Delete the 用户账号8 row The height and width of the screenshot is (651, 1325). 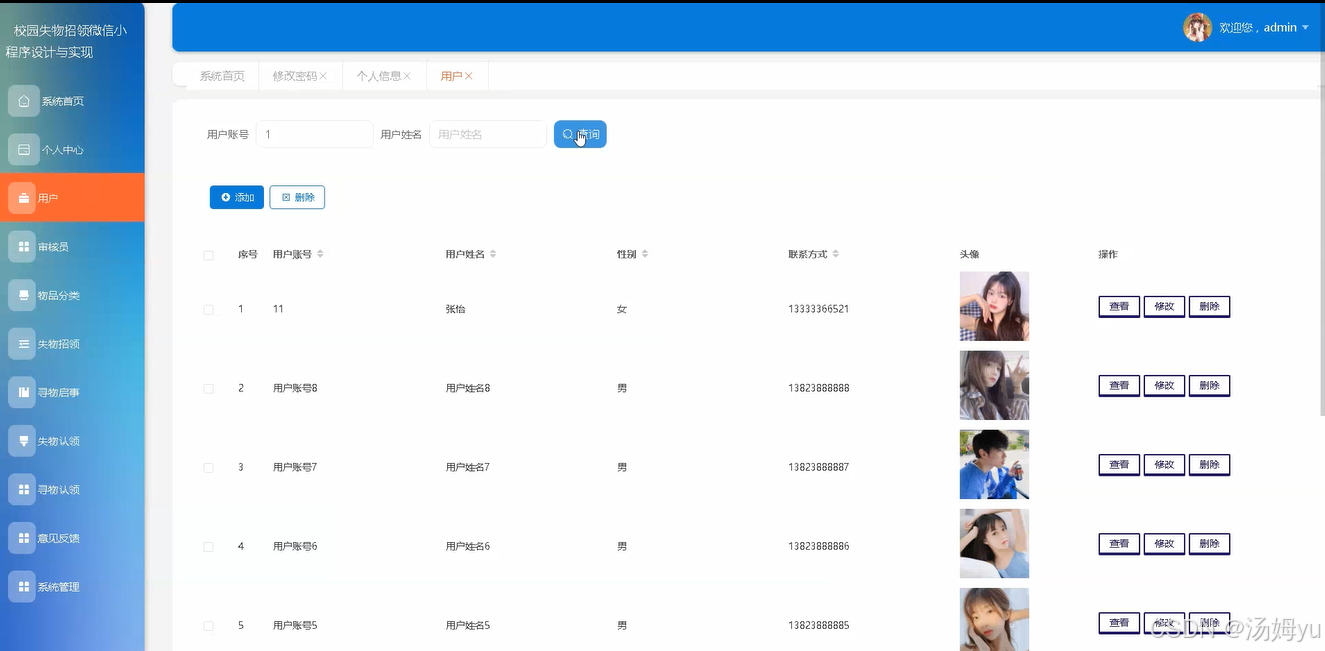[x=1209, y=386]
